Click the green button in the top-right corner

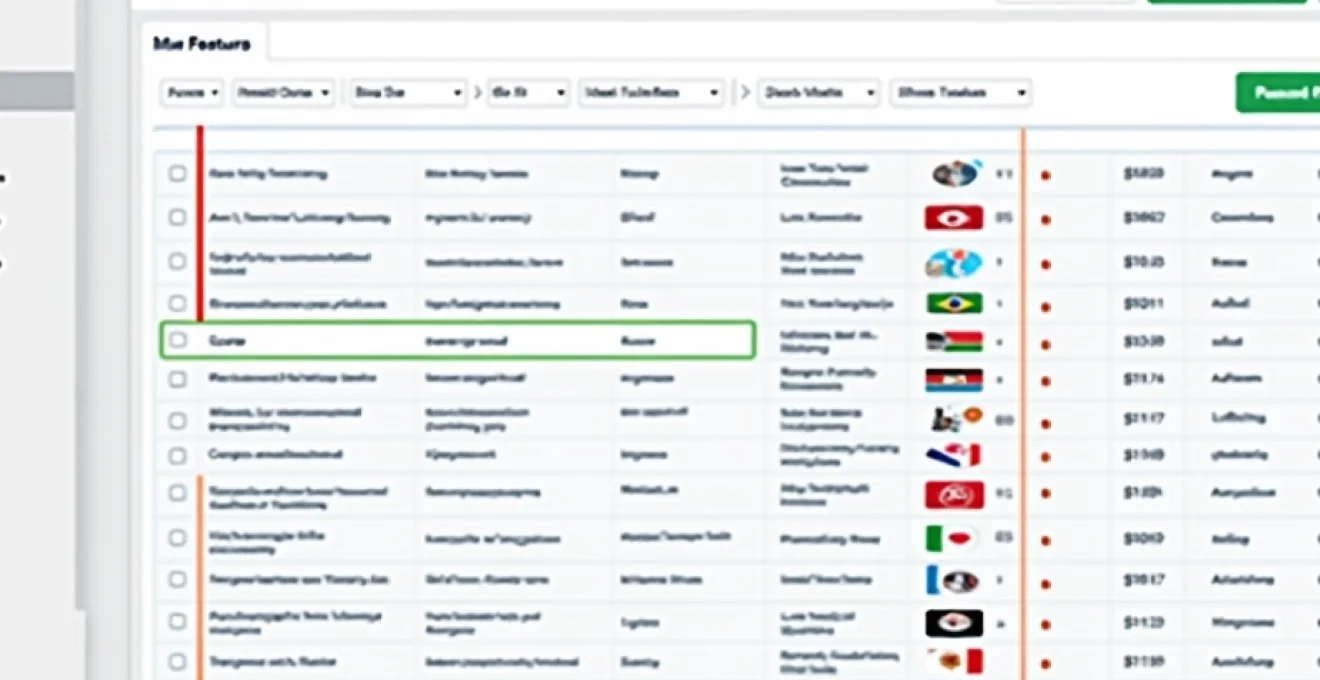click(1280, 93)
